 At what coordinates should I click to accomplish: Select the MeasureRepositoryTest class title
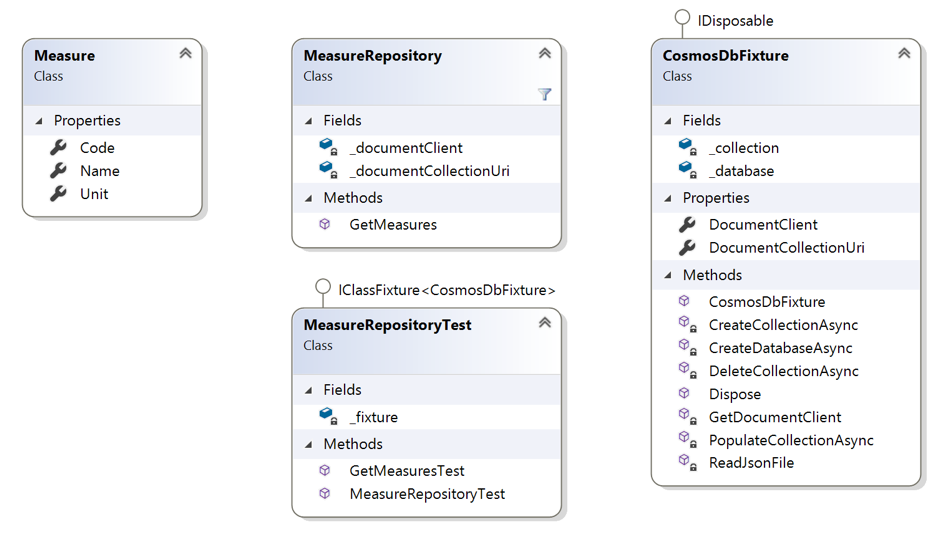click(x=387, y=325)
